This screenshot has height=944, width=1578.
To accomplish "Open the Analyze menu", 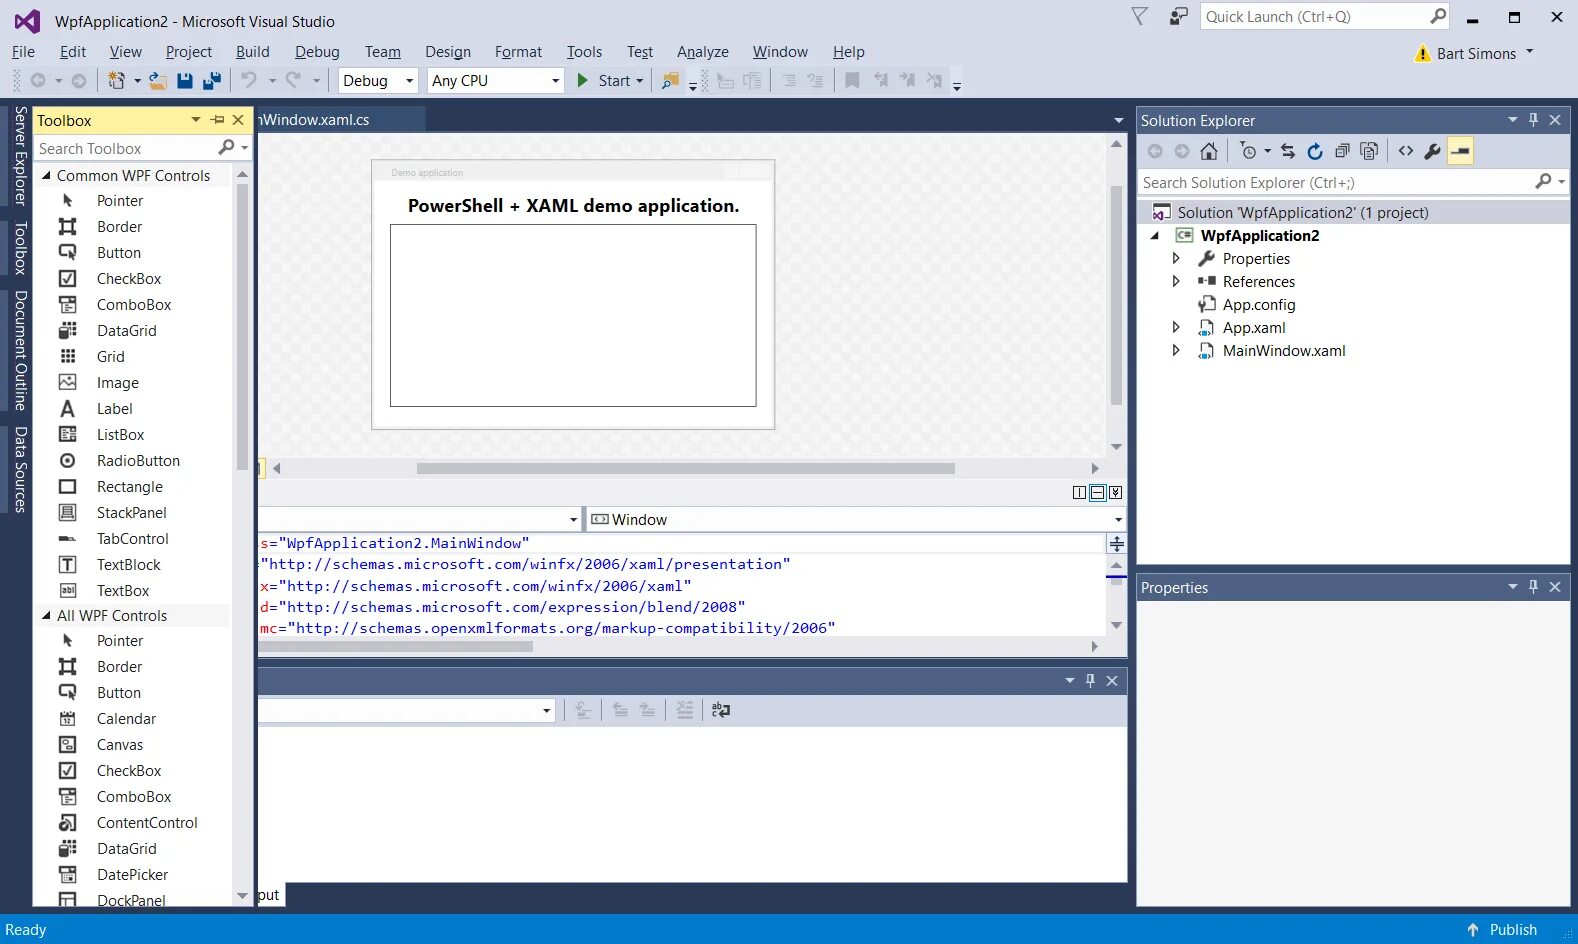I will [703, 52].
